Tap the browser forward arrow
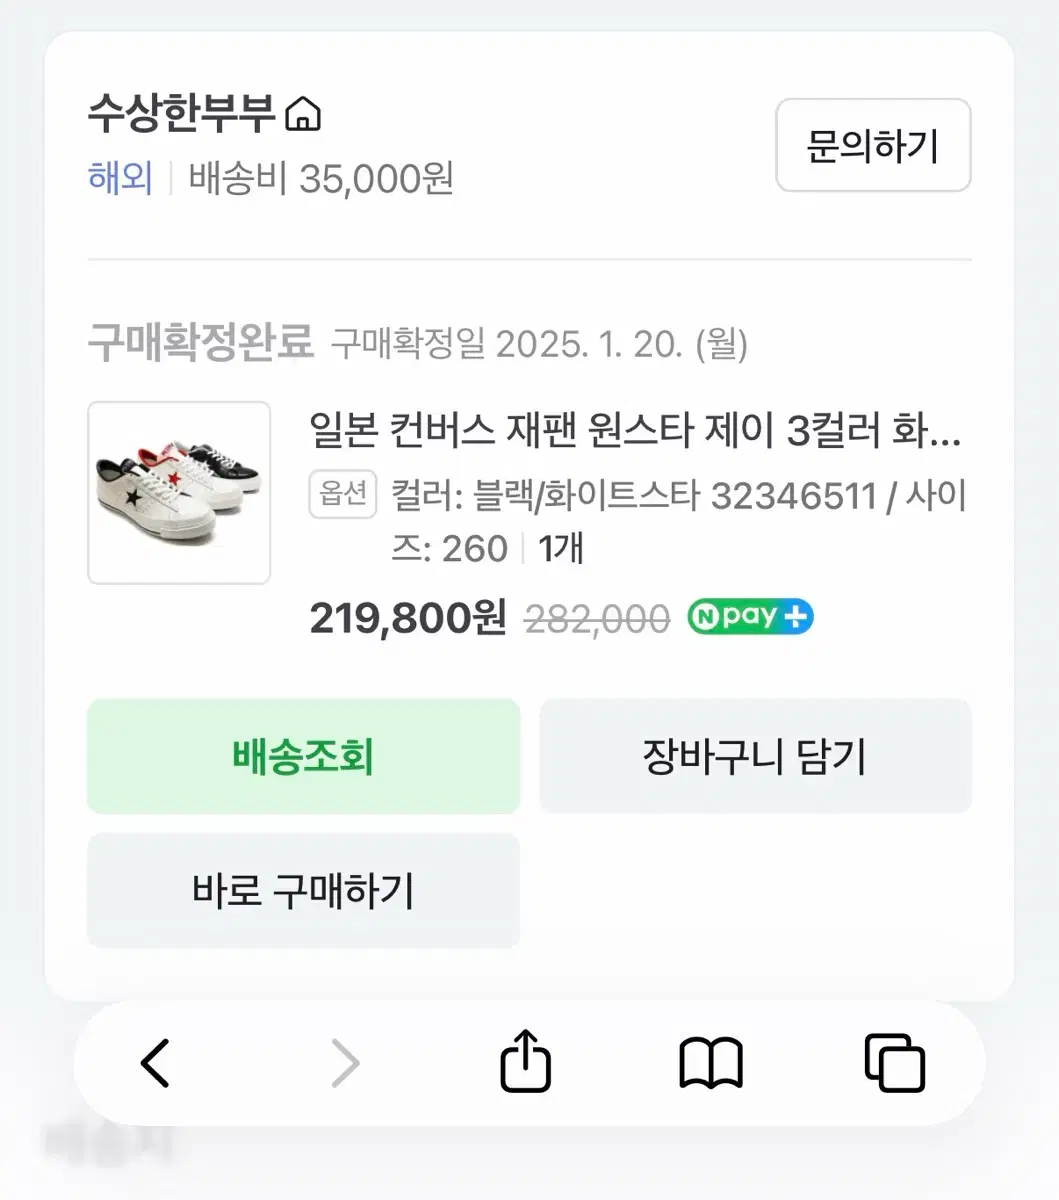1059x1200 pixels. click(x=345, y=1062)
